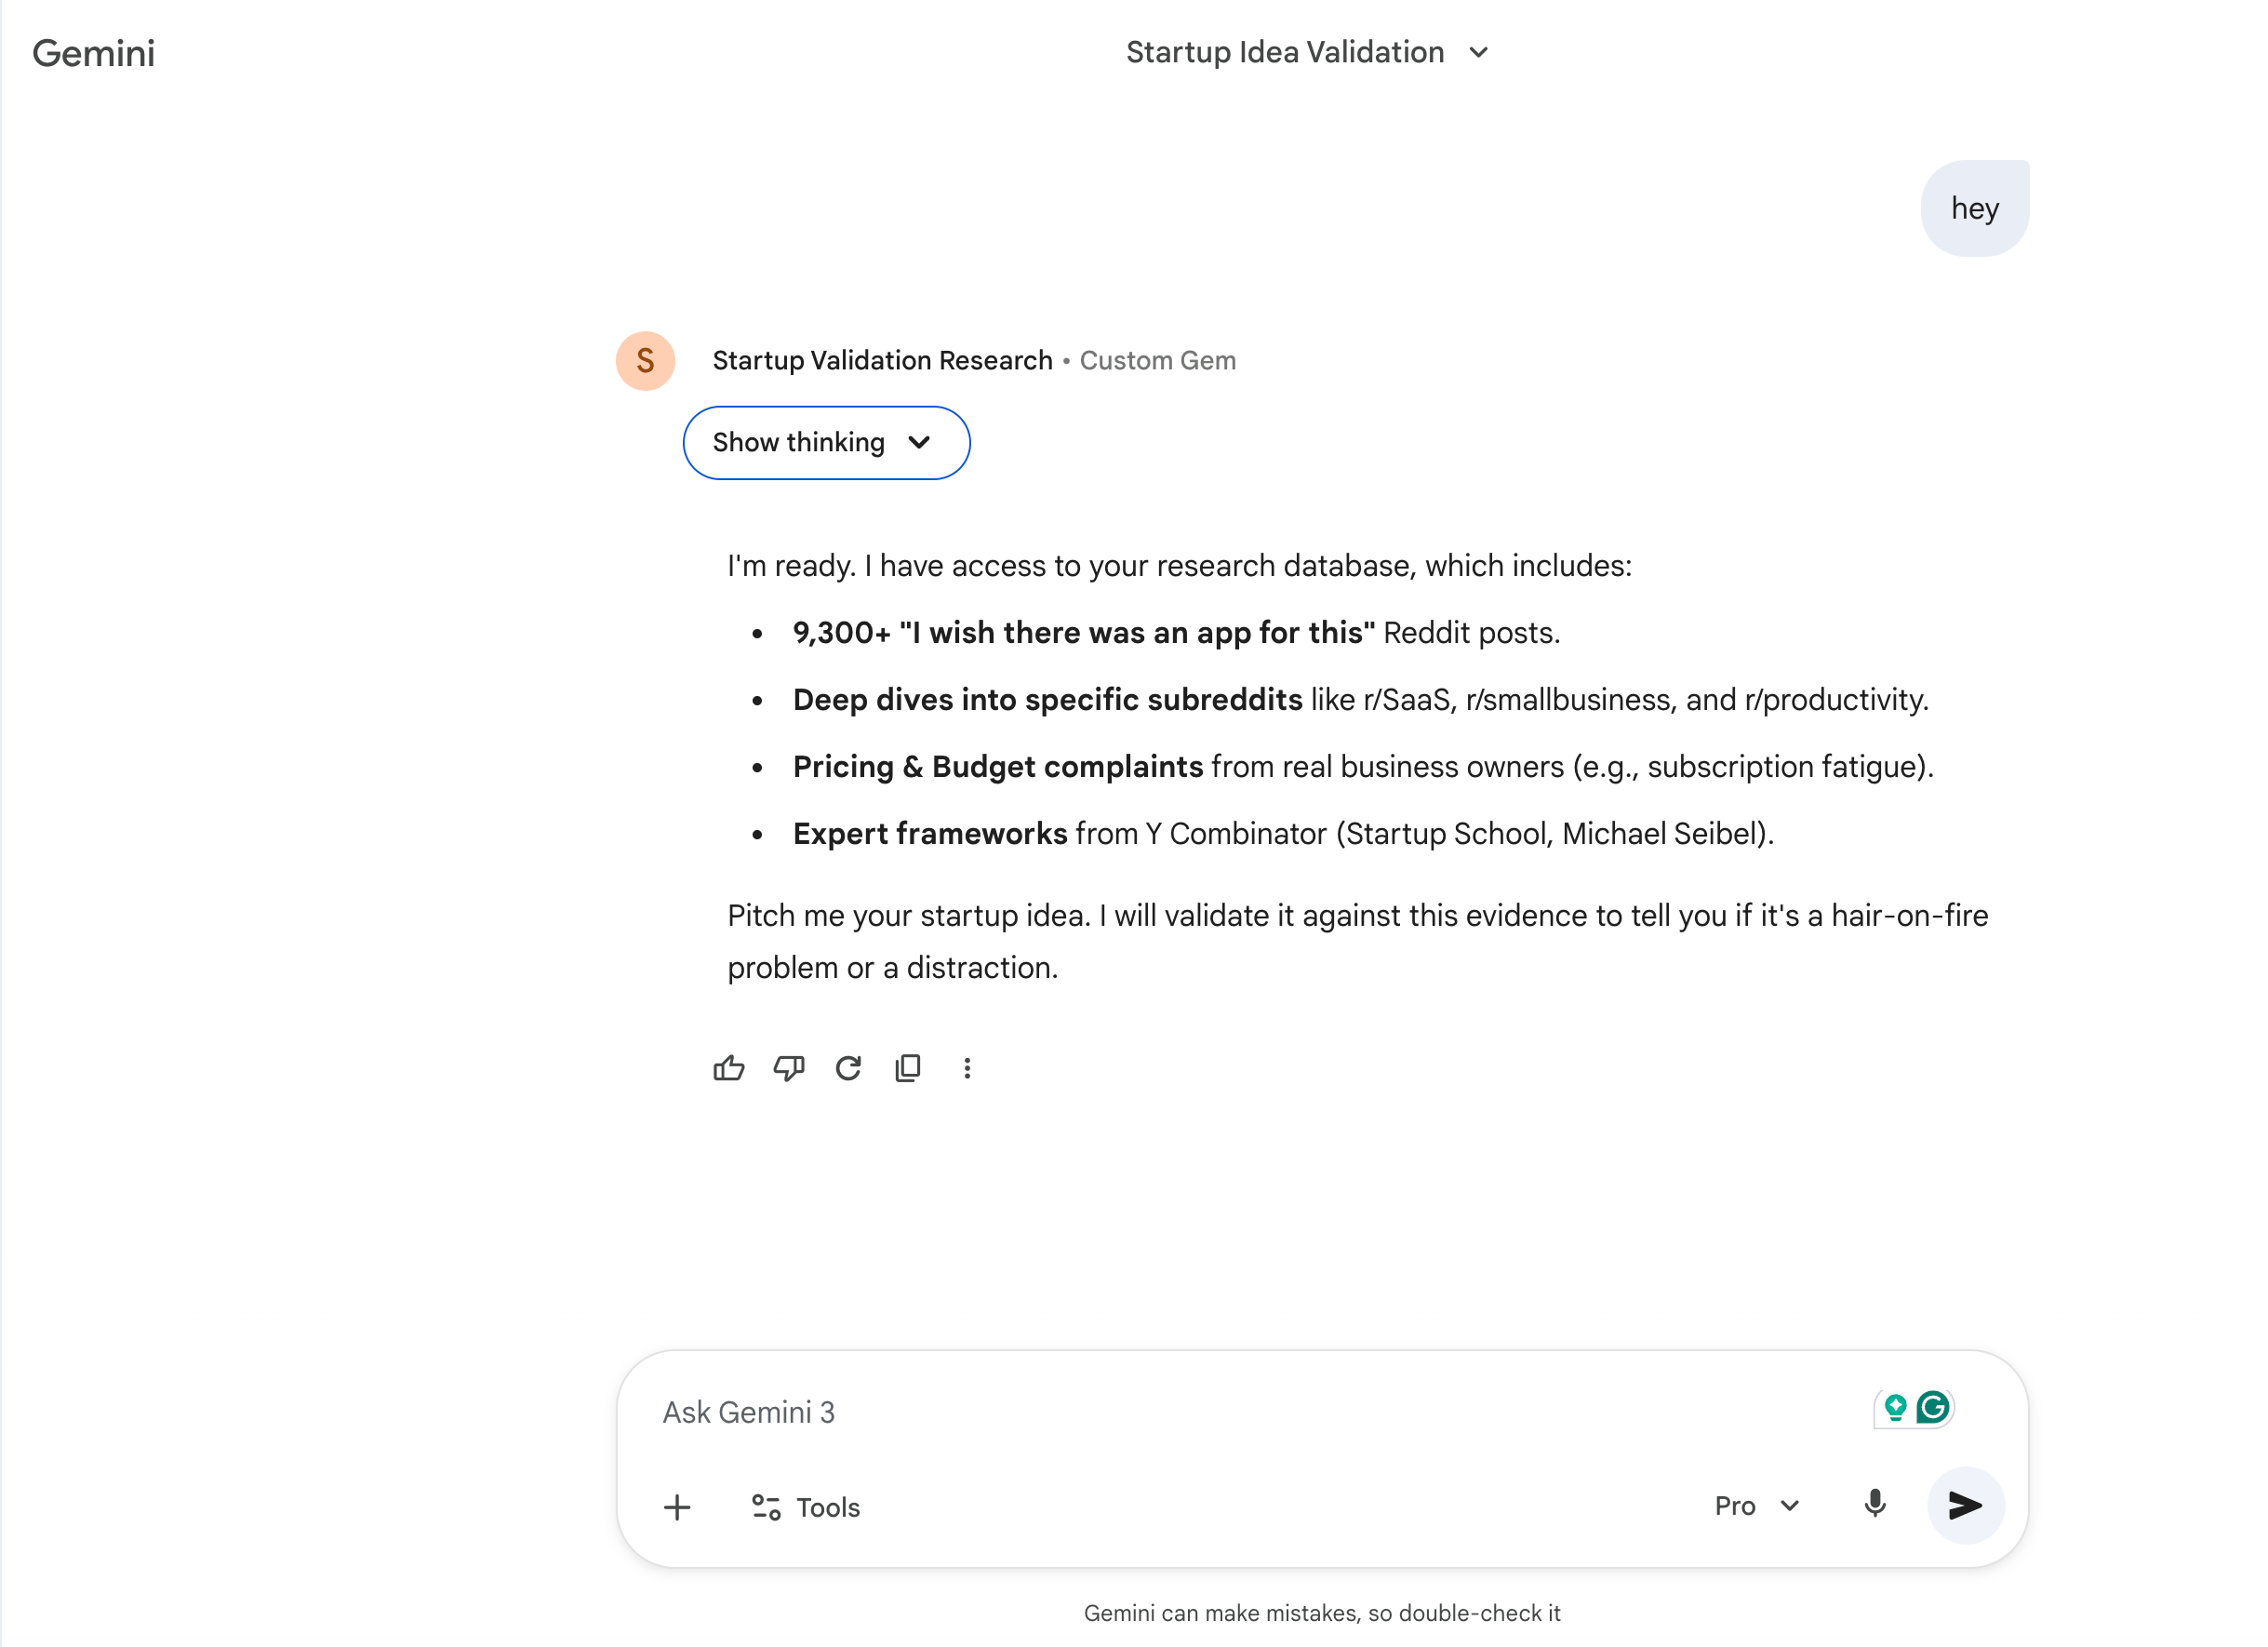Click the thumbs up icon
This screenshot has width=2268, height=1647.
click(728, 1068)
